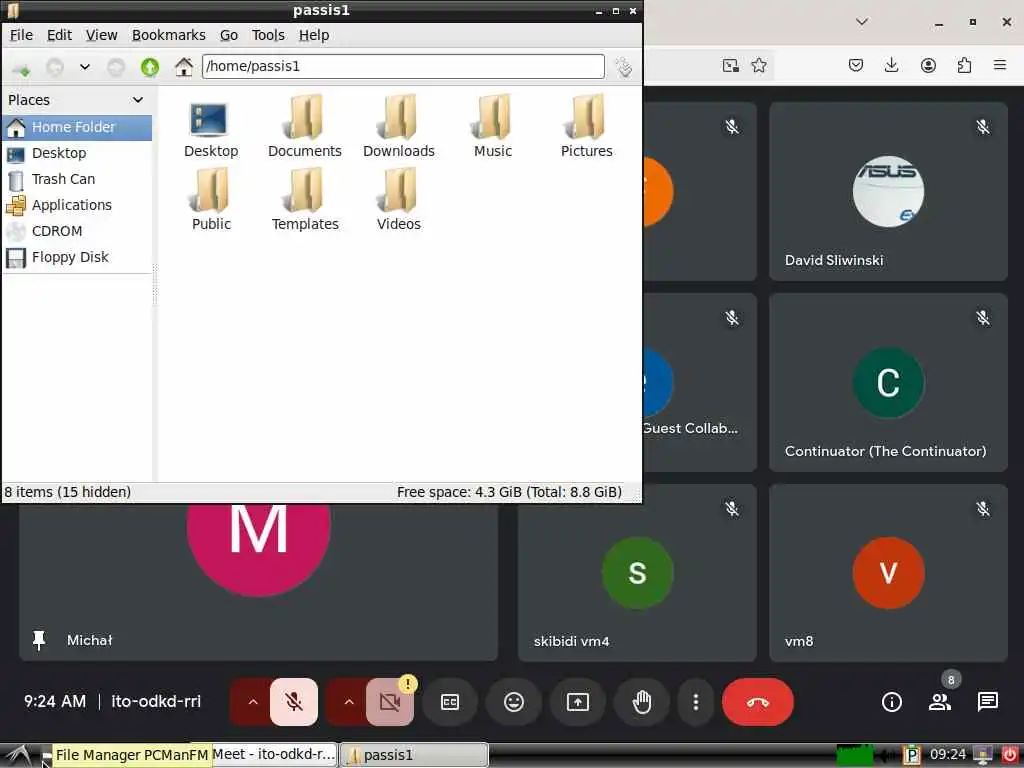1024x768 pixels.
Task: Select Trash Can in Places
Action: [77, 180]
